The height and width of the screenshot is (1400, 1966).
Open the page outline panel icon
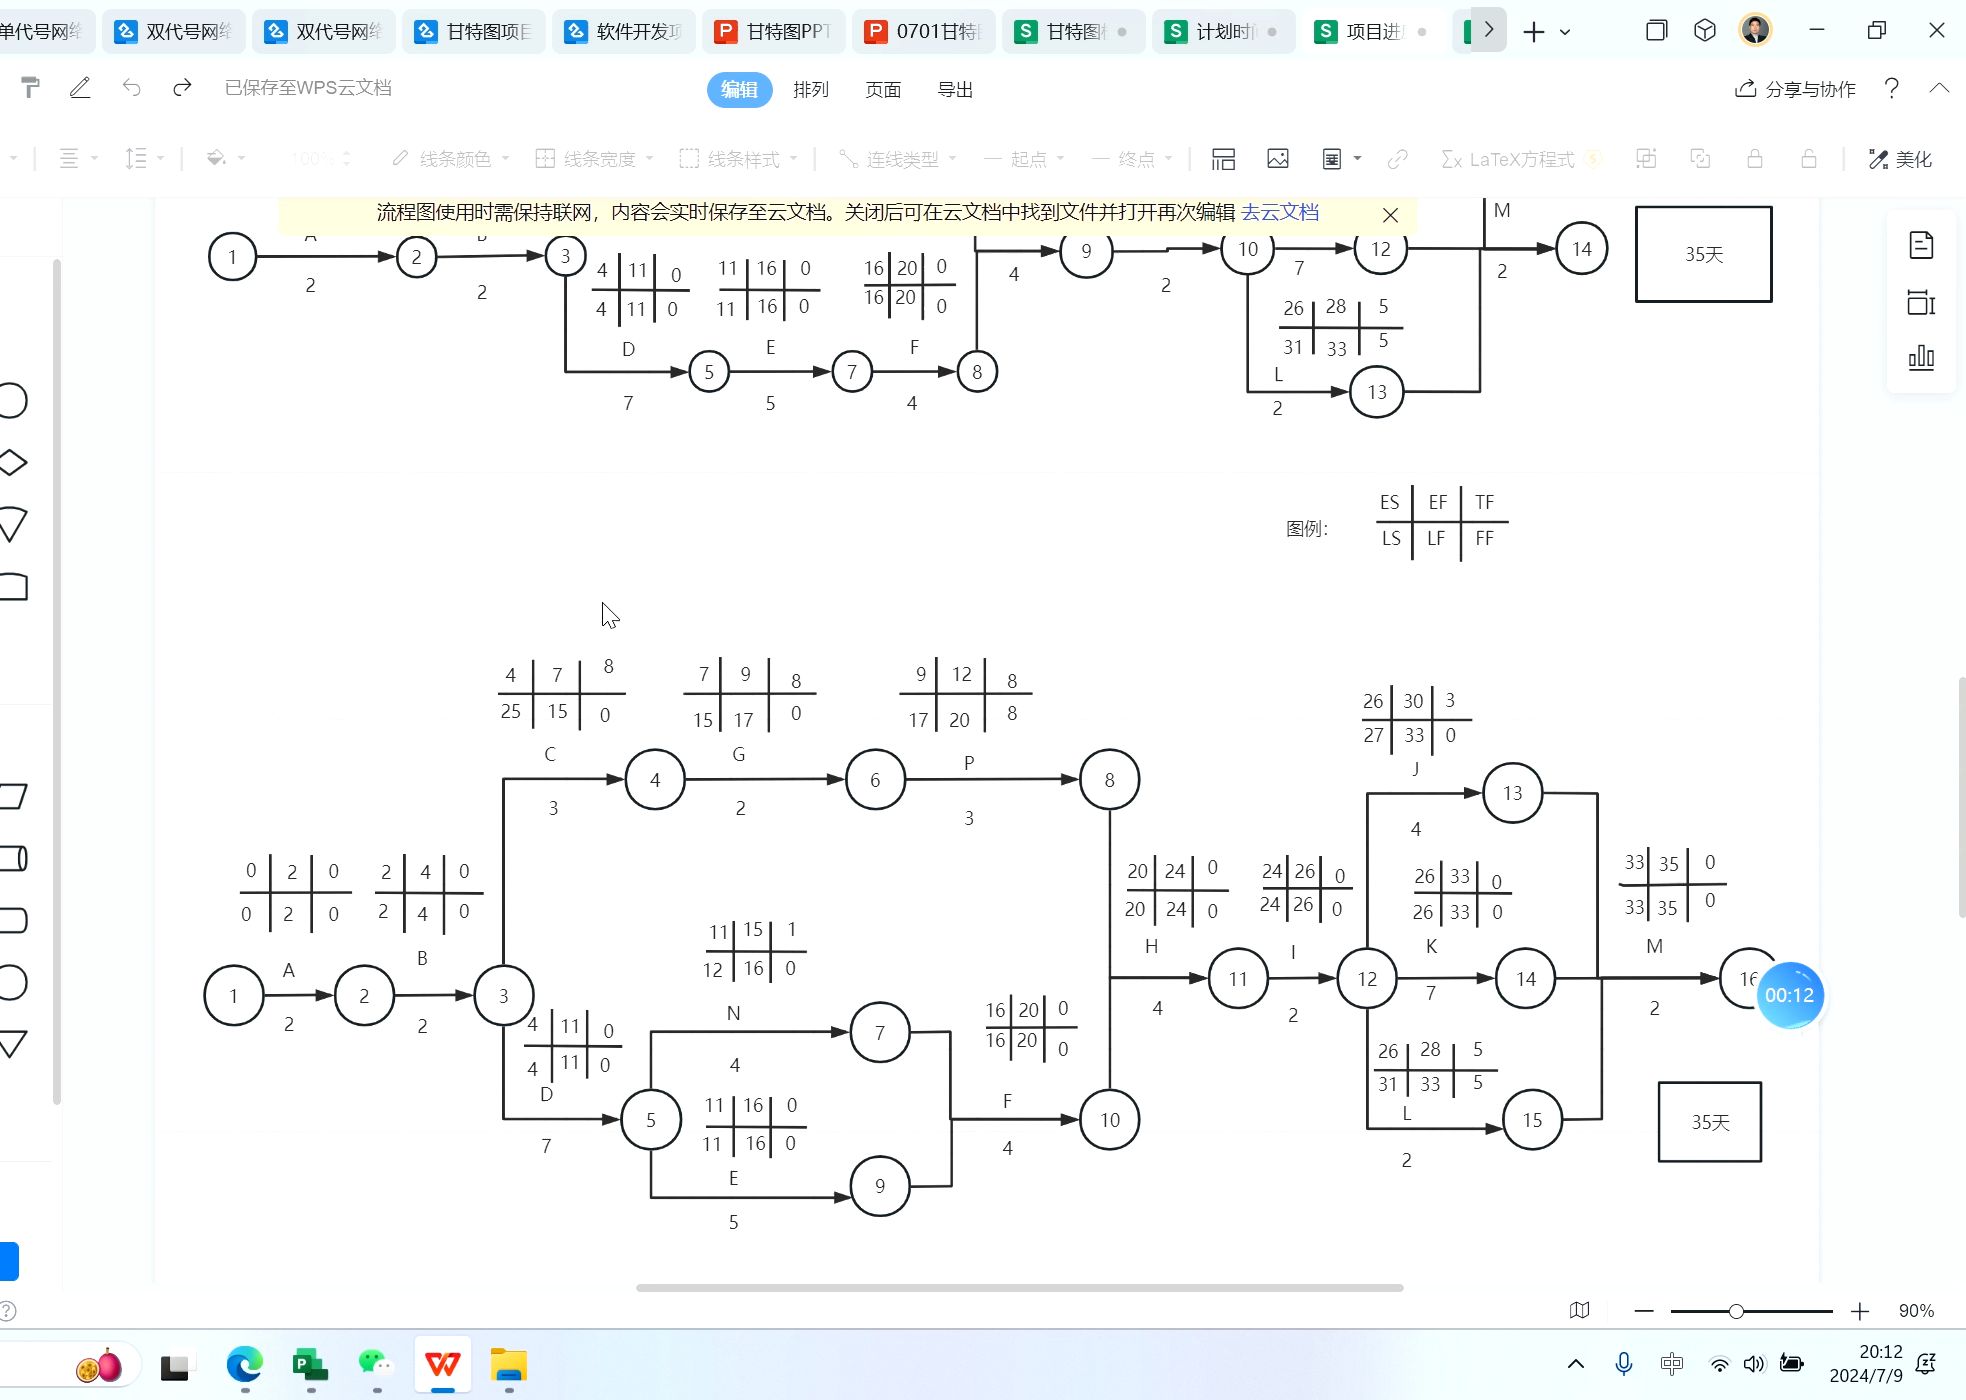coord(1921,245)
